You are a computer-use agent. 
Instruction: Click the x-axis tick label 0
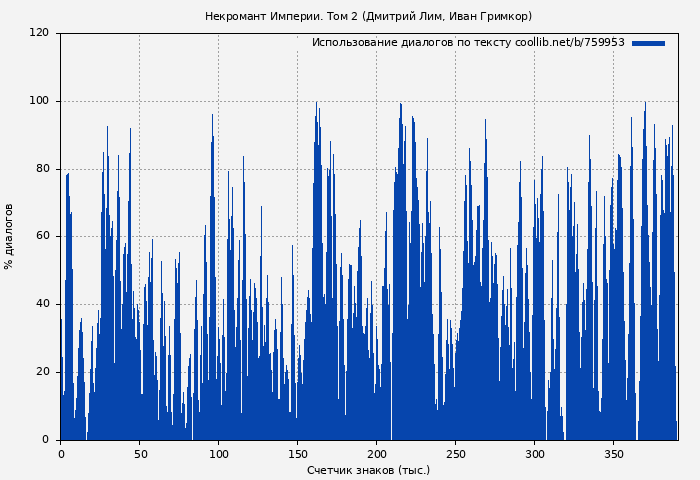pos(61,454)
